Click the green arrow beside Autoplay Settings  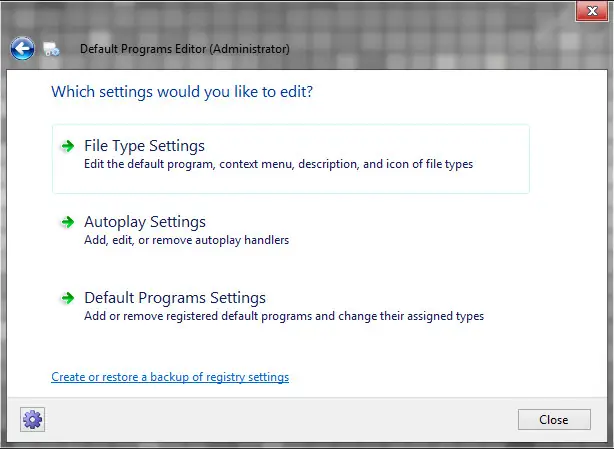pos(67,222)
